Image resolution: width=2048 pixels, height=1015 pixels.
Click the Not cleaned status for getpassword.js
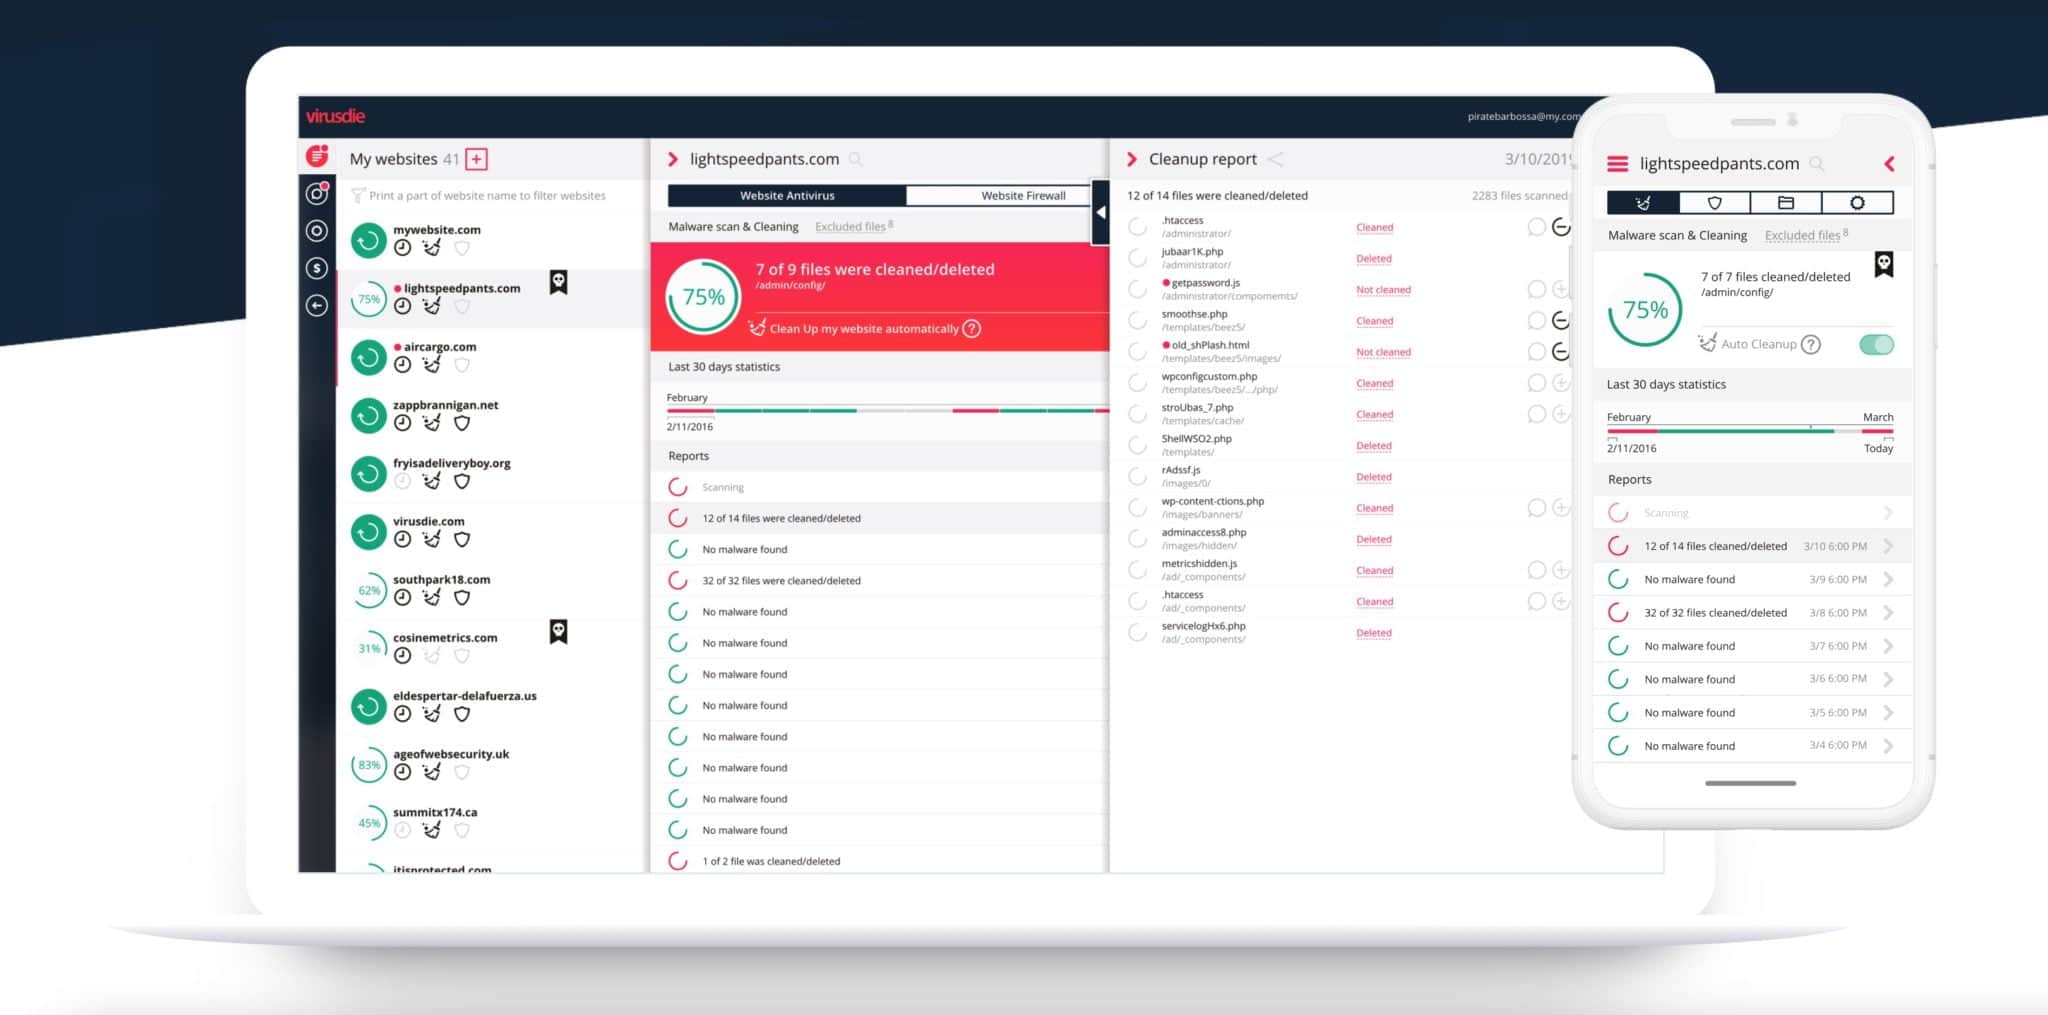(x=1383, y=290)
